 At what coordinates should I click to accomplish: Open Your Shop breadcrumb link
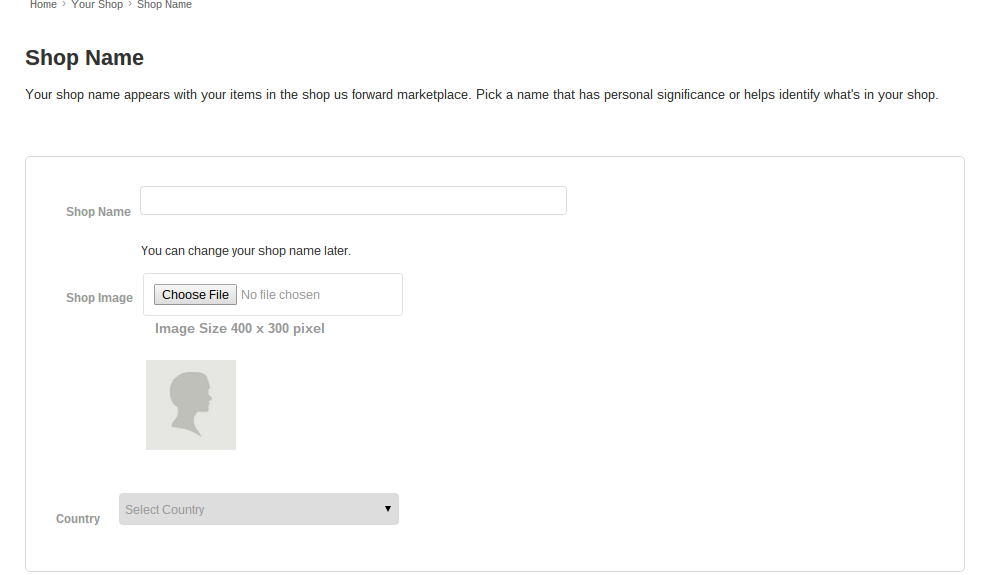(x=97, y=5)
